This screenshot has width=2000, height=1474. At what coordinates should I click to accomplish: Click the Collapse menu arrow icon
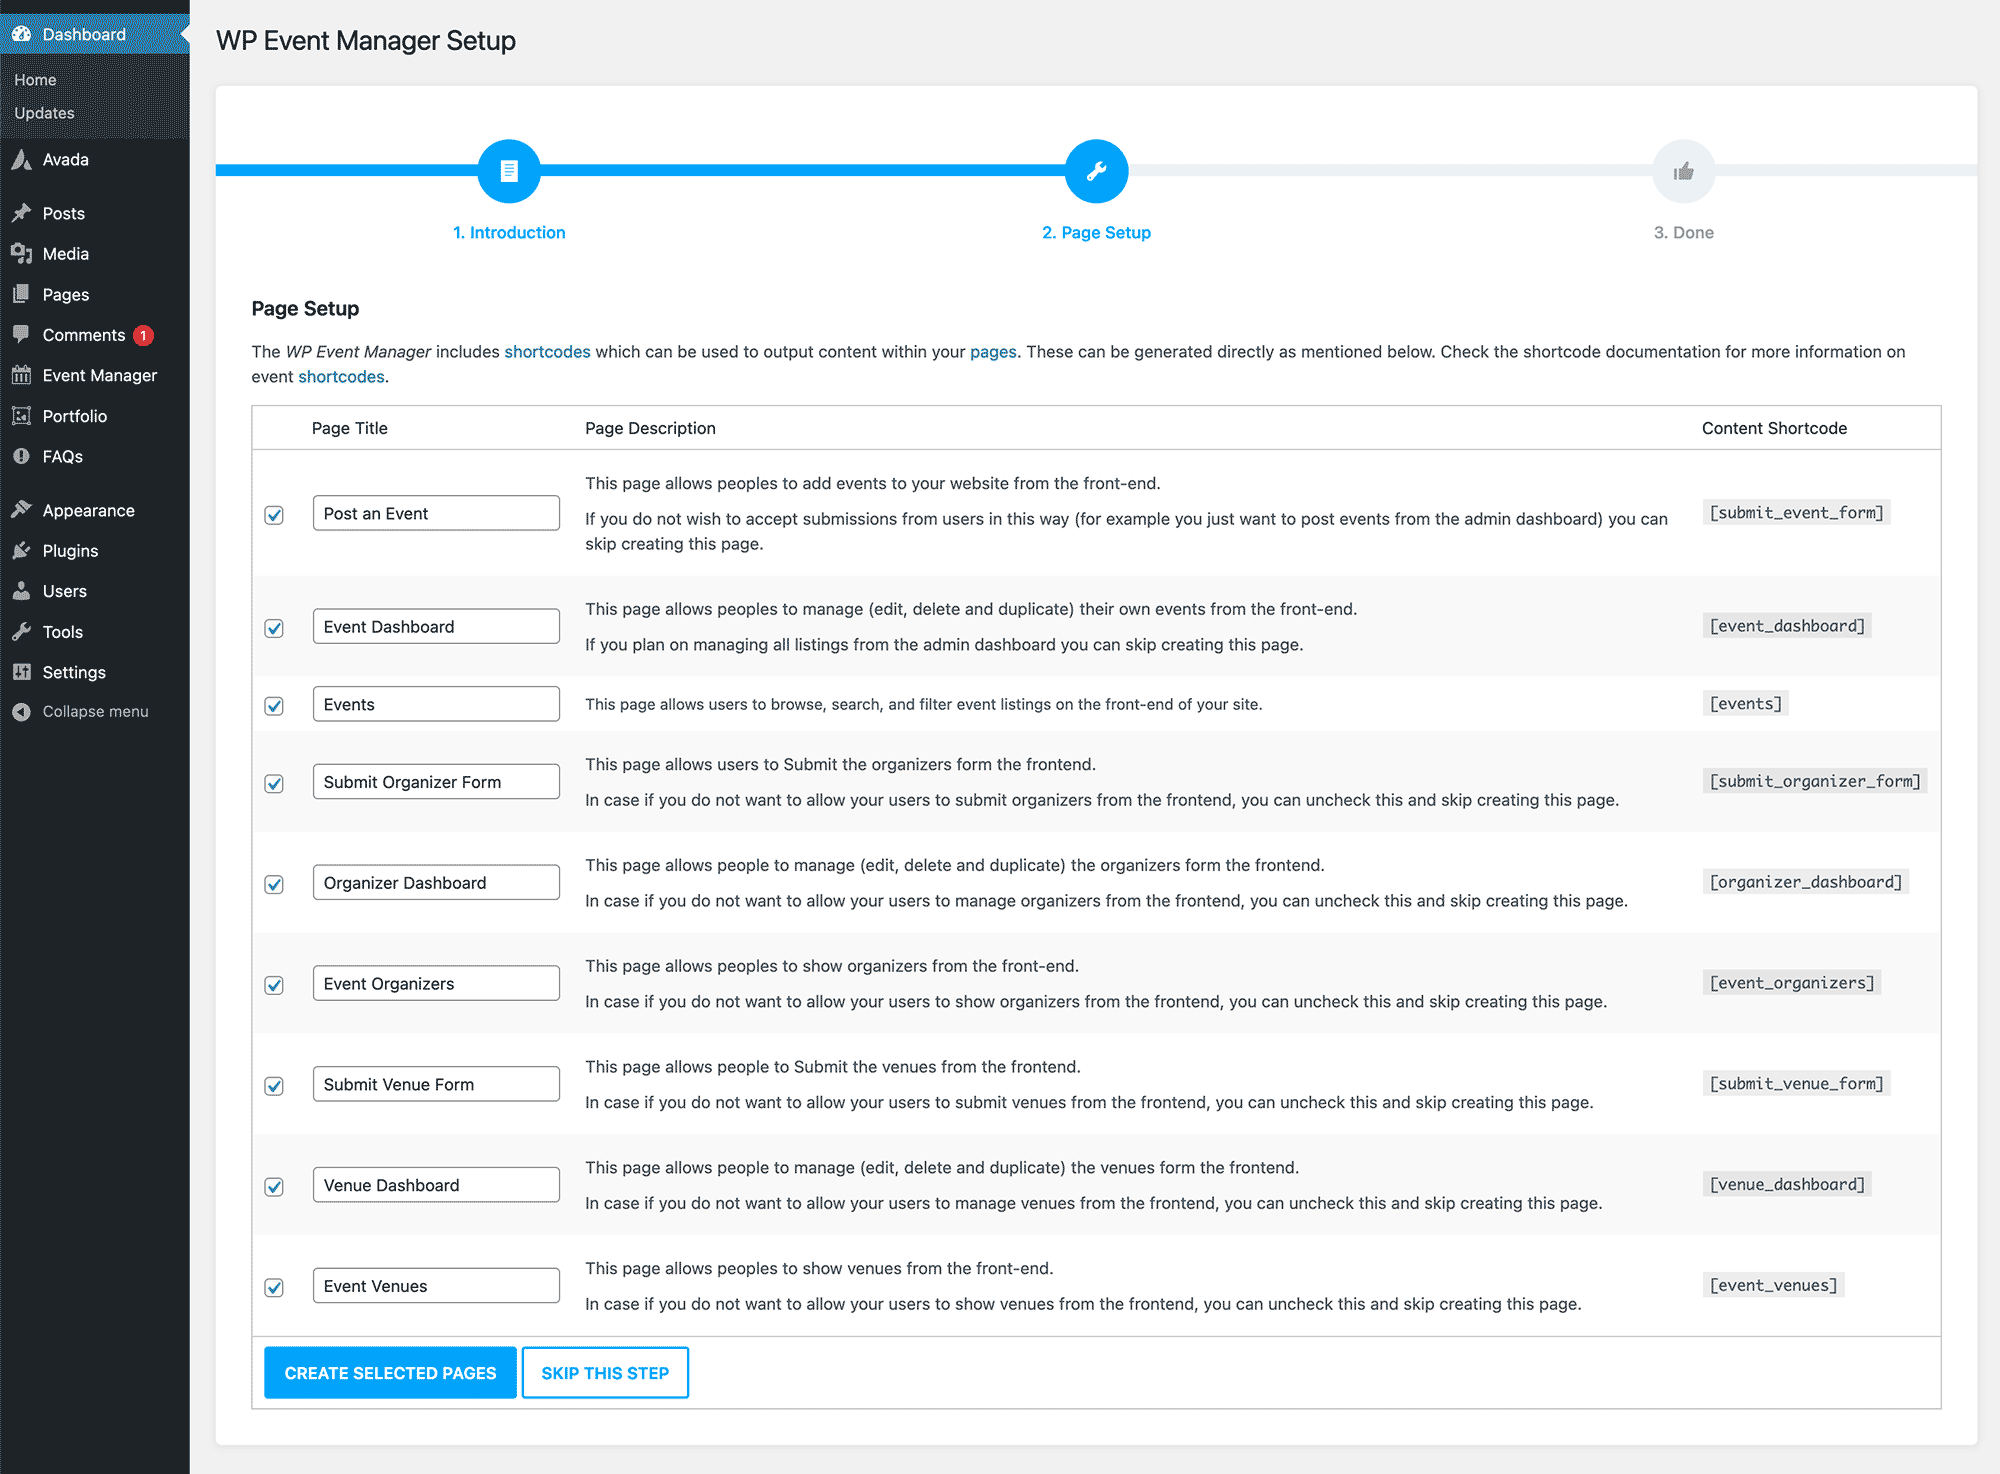coord(21,711)
